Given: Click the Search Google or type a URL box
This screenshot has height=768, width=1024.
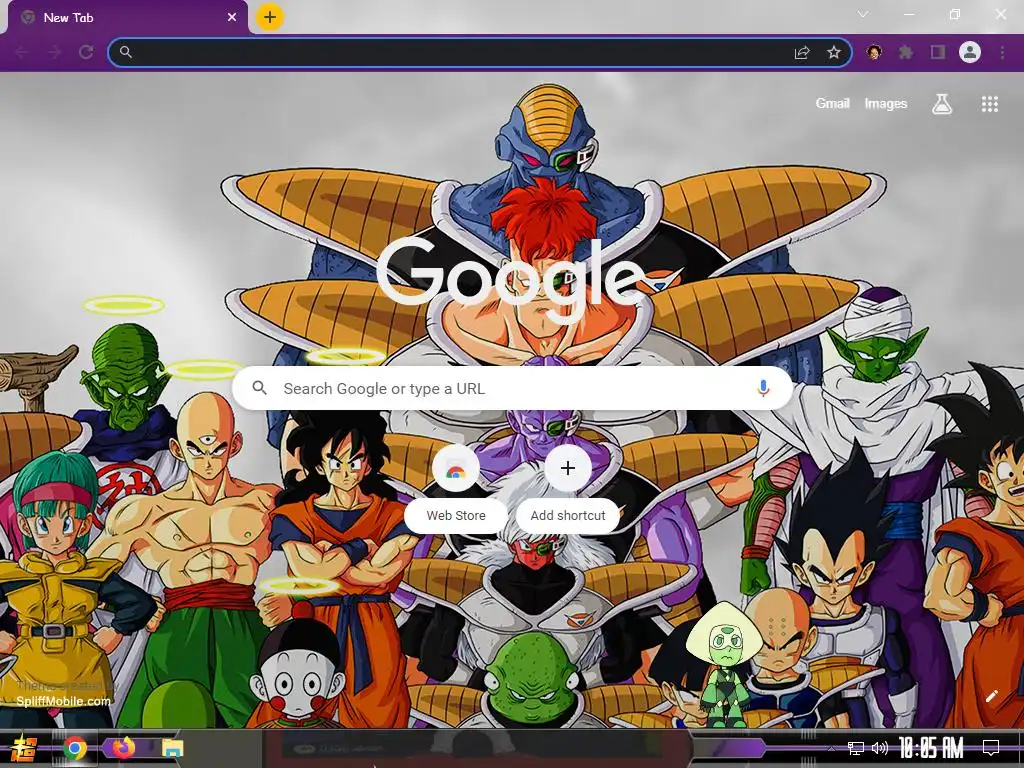Looking at the screenshot, I should pyautogui.click(x=513, y=389).
